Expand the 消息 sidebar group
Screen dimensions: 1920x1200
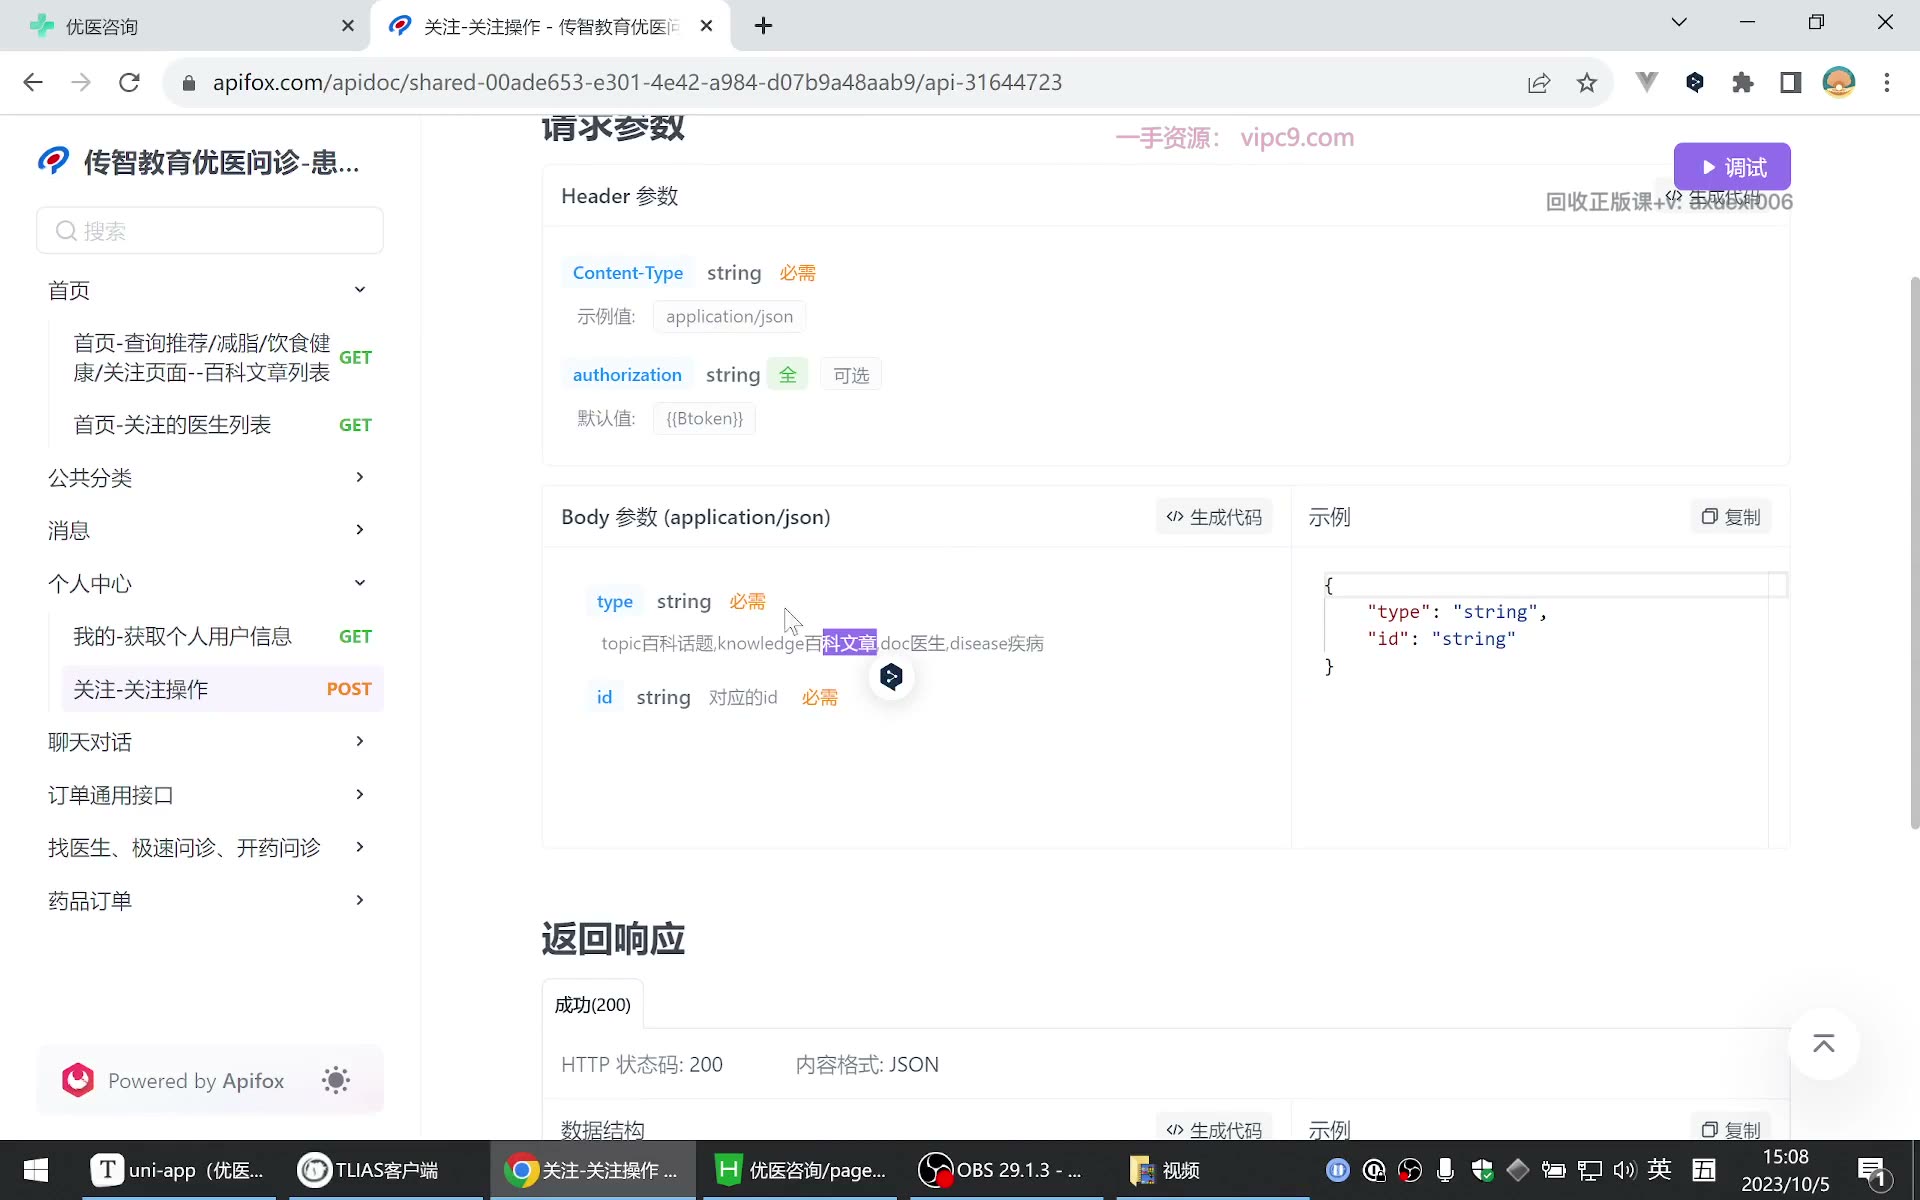click(x=360, y=530)
